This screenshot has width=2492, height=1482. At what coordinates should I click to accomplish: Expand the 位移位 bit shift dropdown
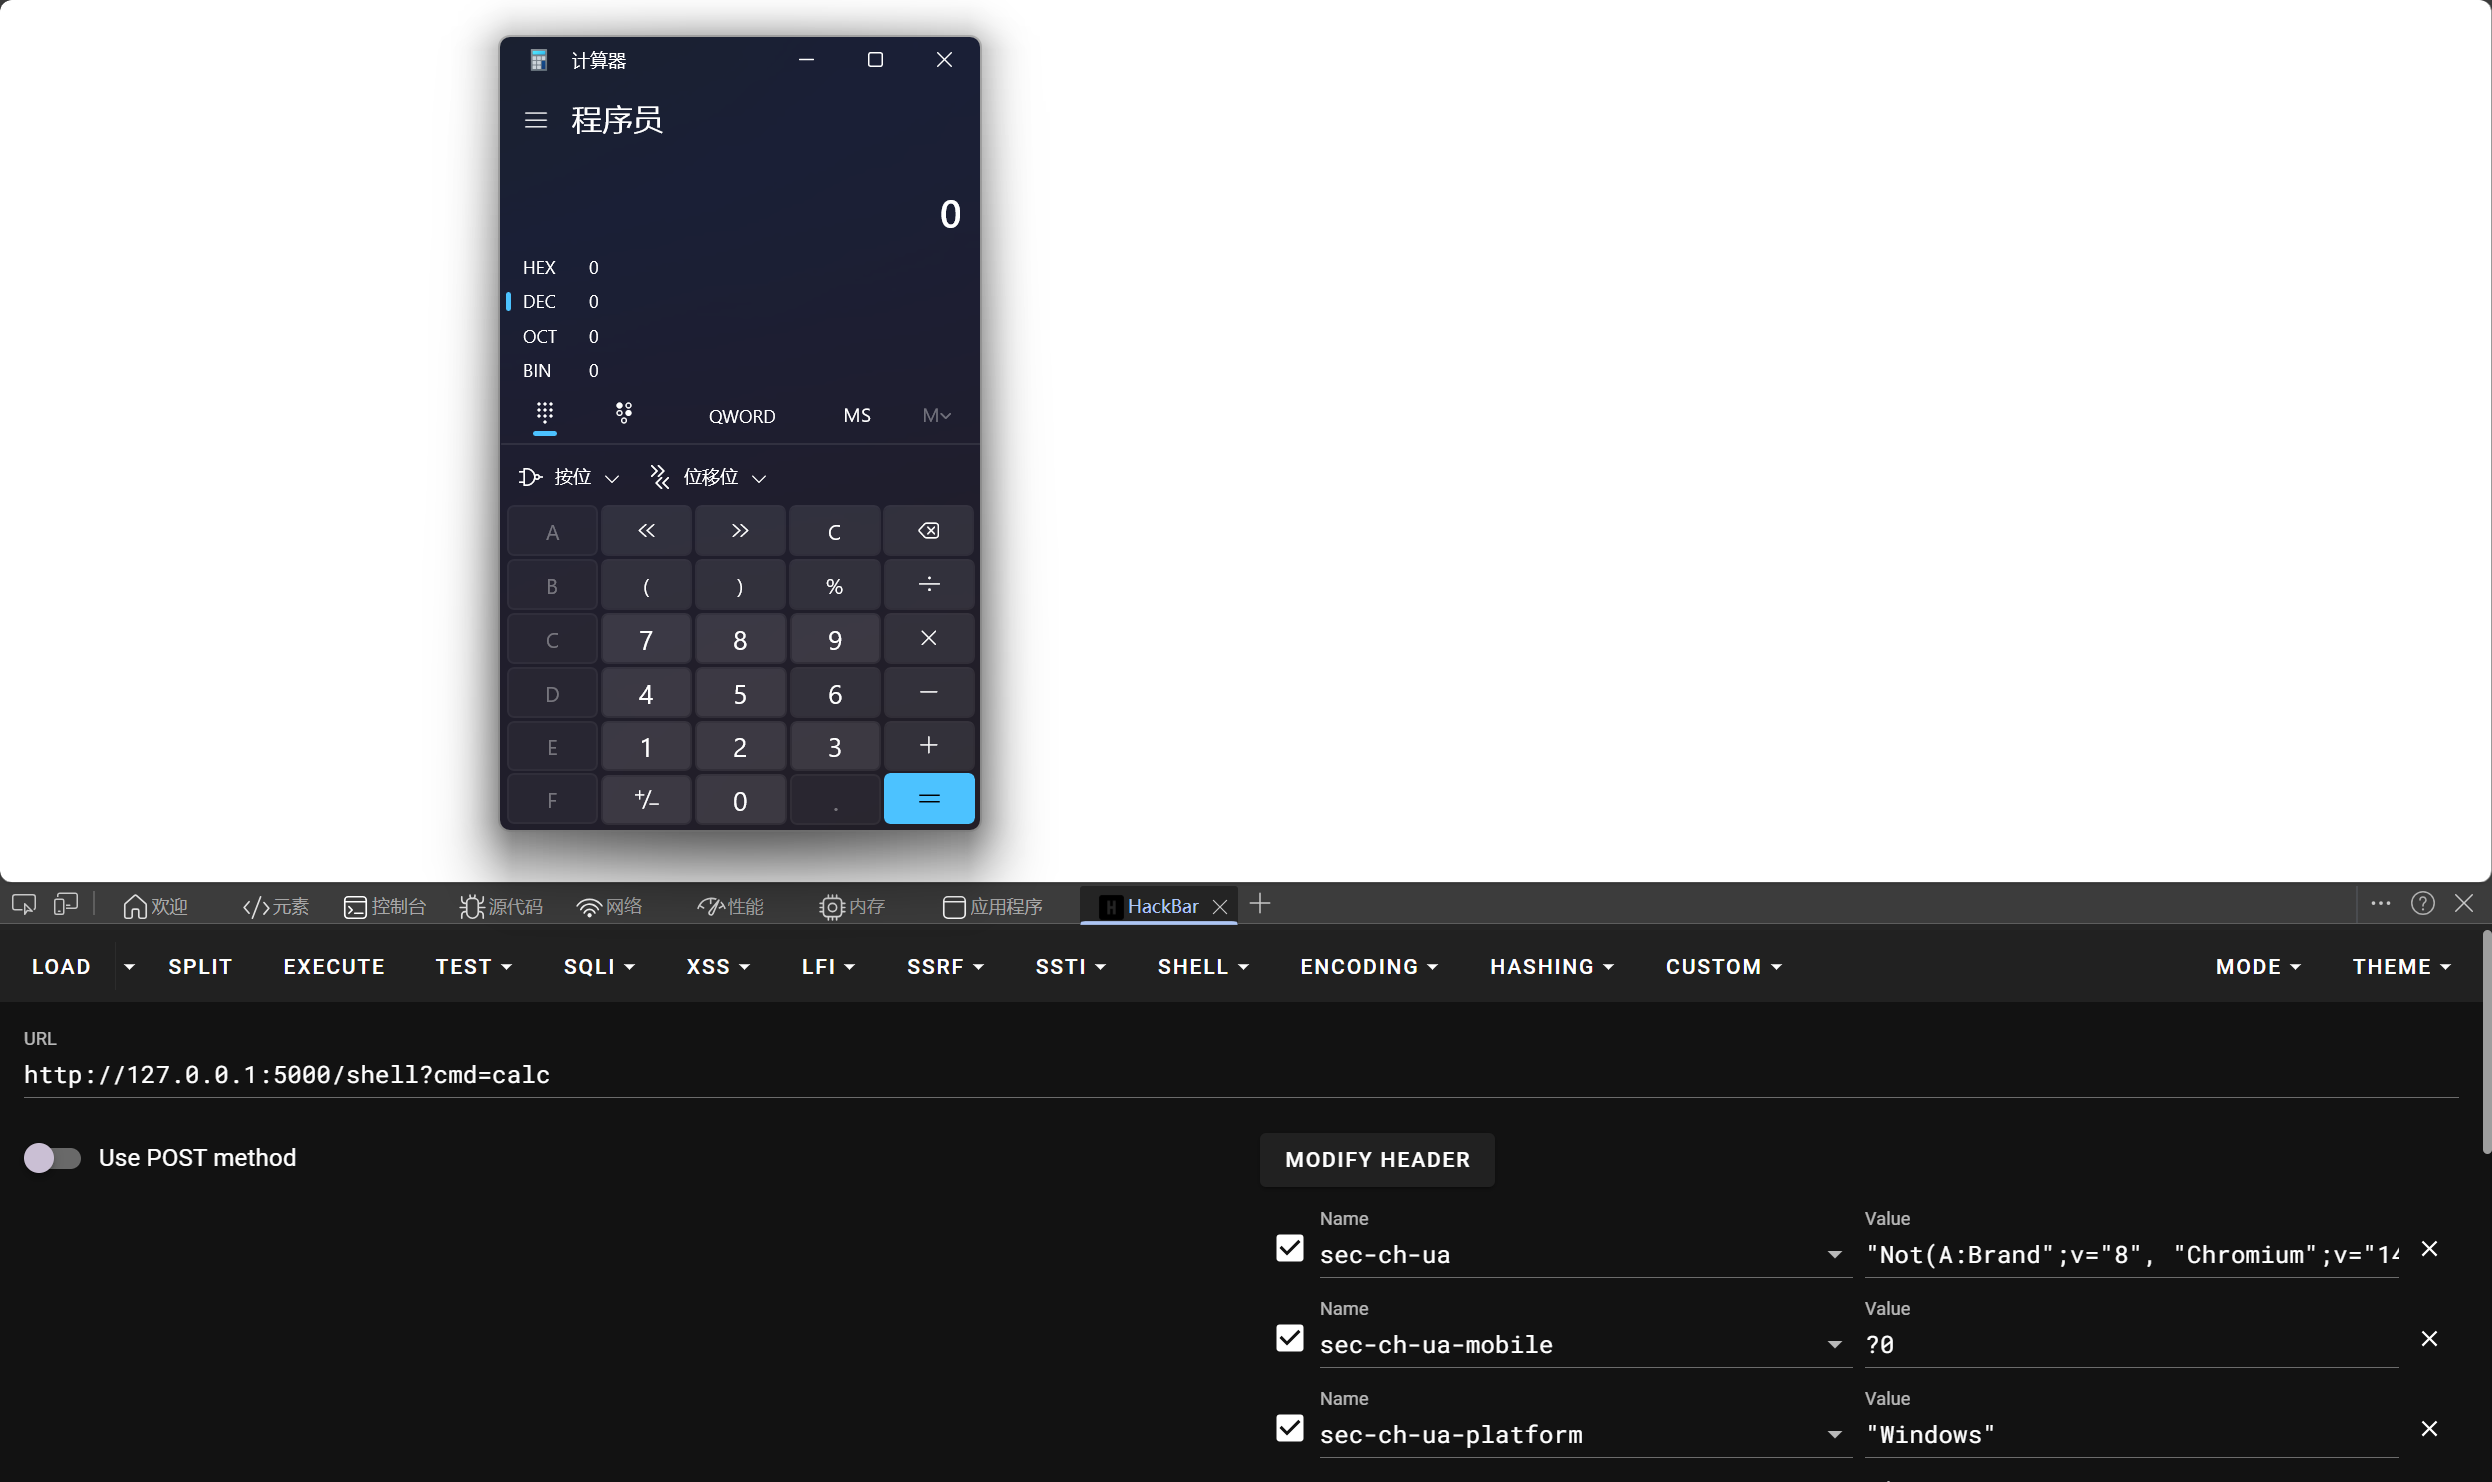(708, 477)
